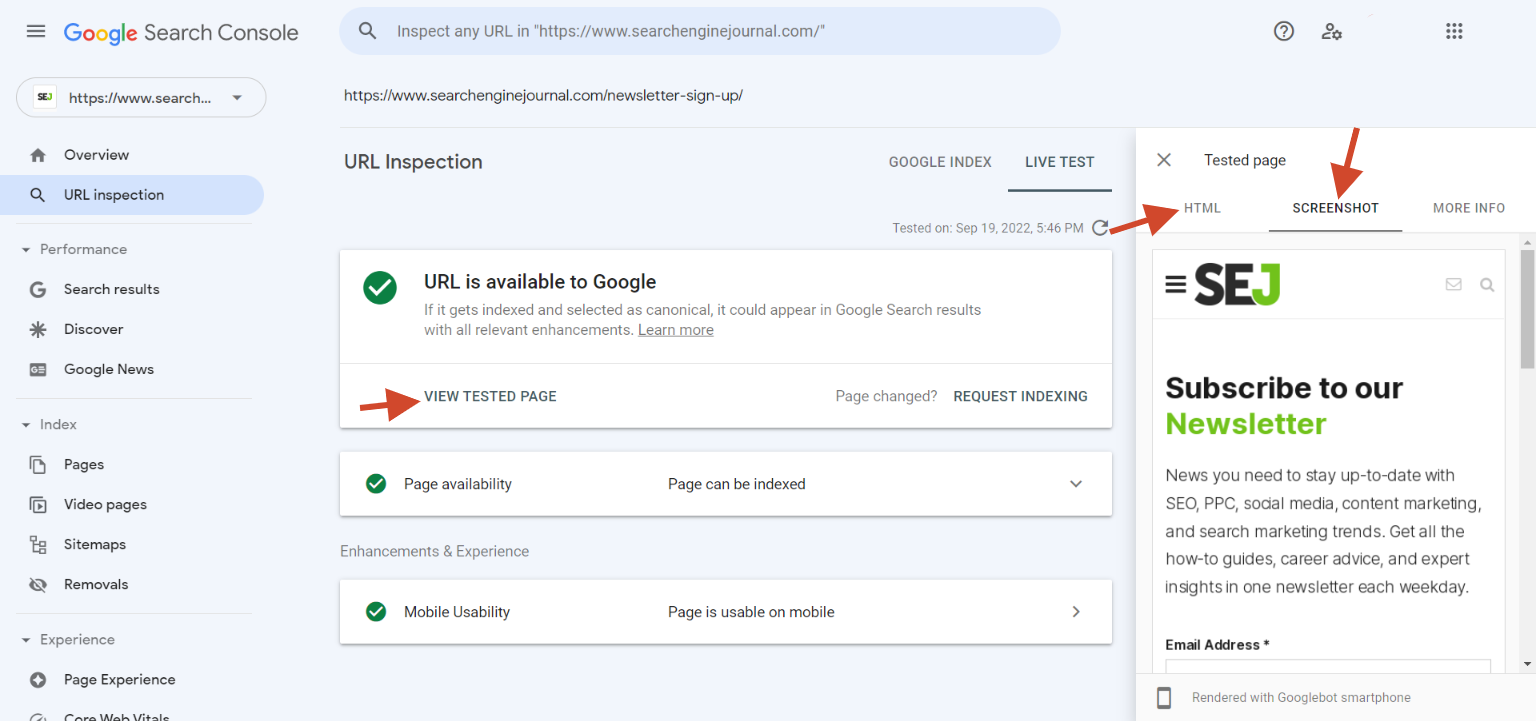This screenshot has width=1536, height=721.
Task: Click Request Indexing button
Action: pyautogui.click(x=1020, y=396)
